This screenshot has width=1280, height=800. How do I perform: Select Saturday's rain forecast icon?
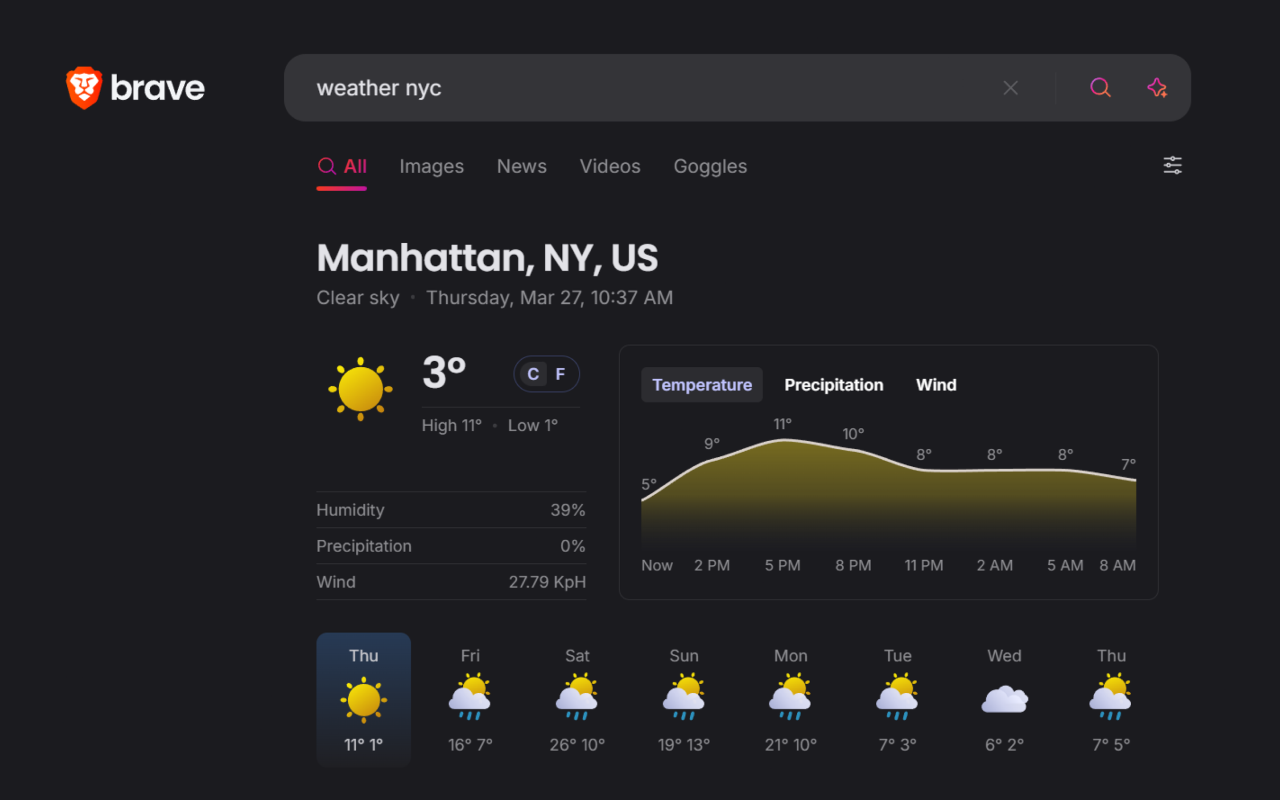pyautogui.click(x=577, y=698)
